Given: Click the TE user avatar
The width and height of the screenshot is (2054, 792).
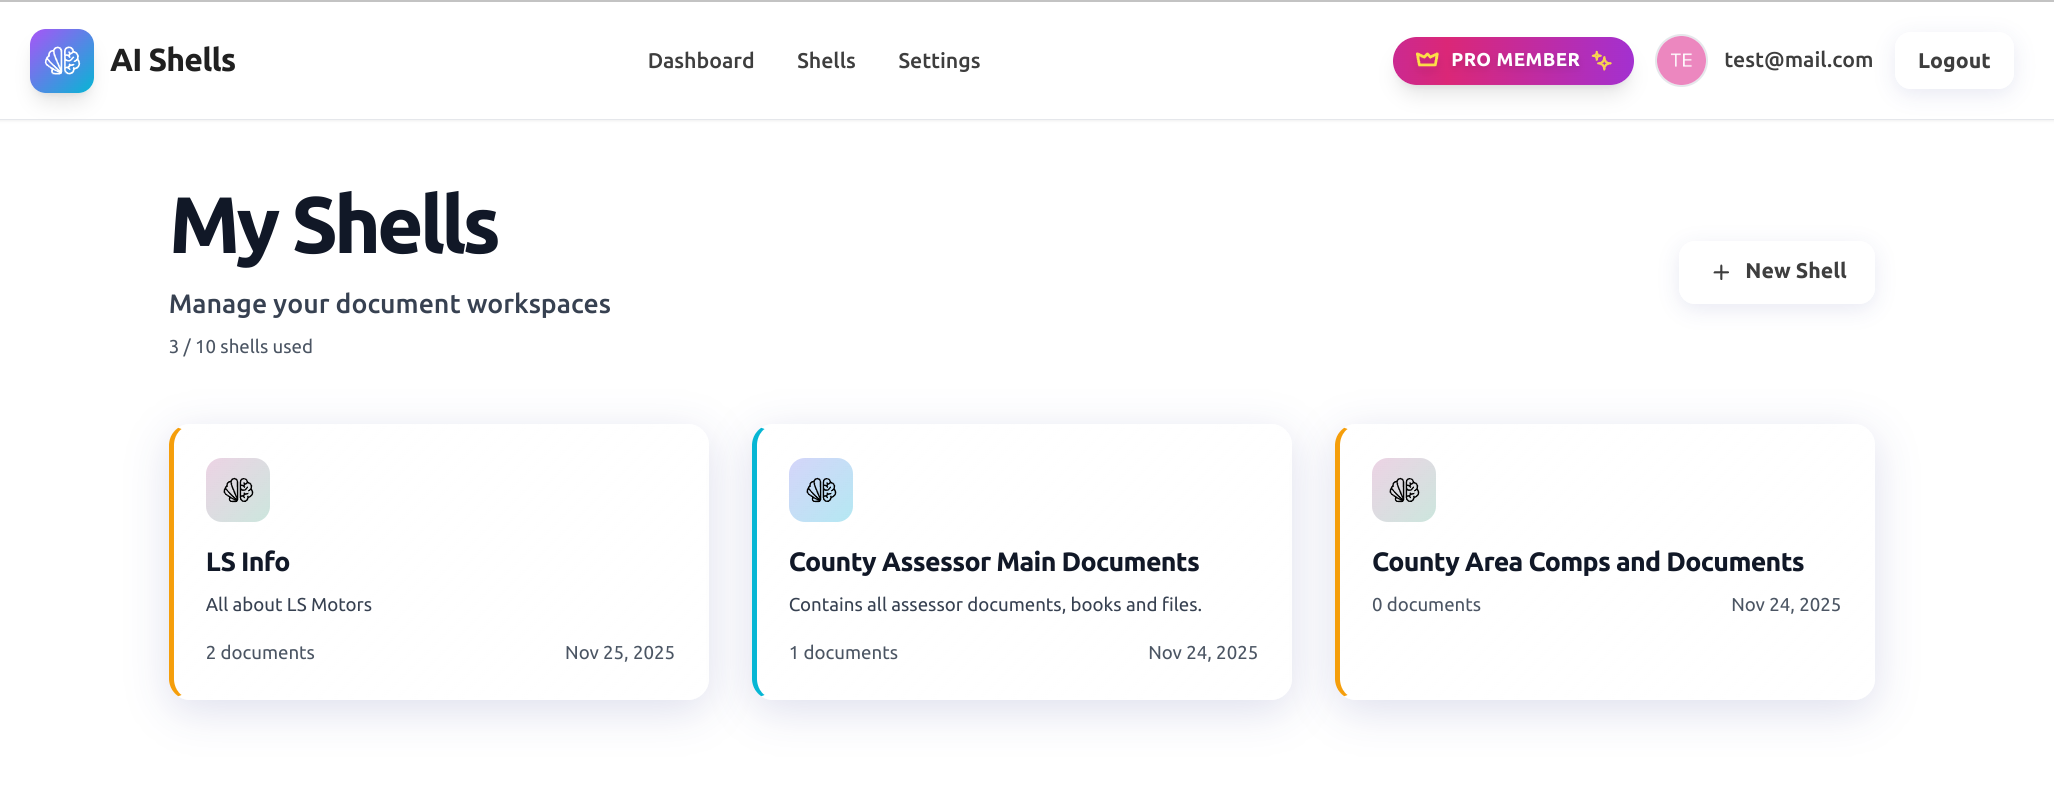Looking at the screenshot, I should tap(1681, 61).
